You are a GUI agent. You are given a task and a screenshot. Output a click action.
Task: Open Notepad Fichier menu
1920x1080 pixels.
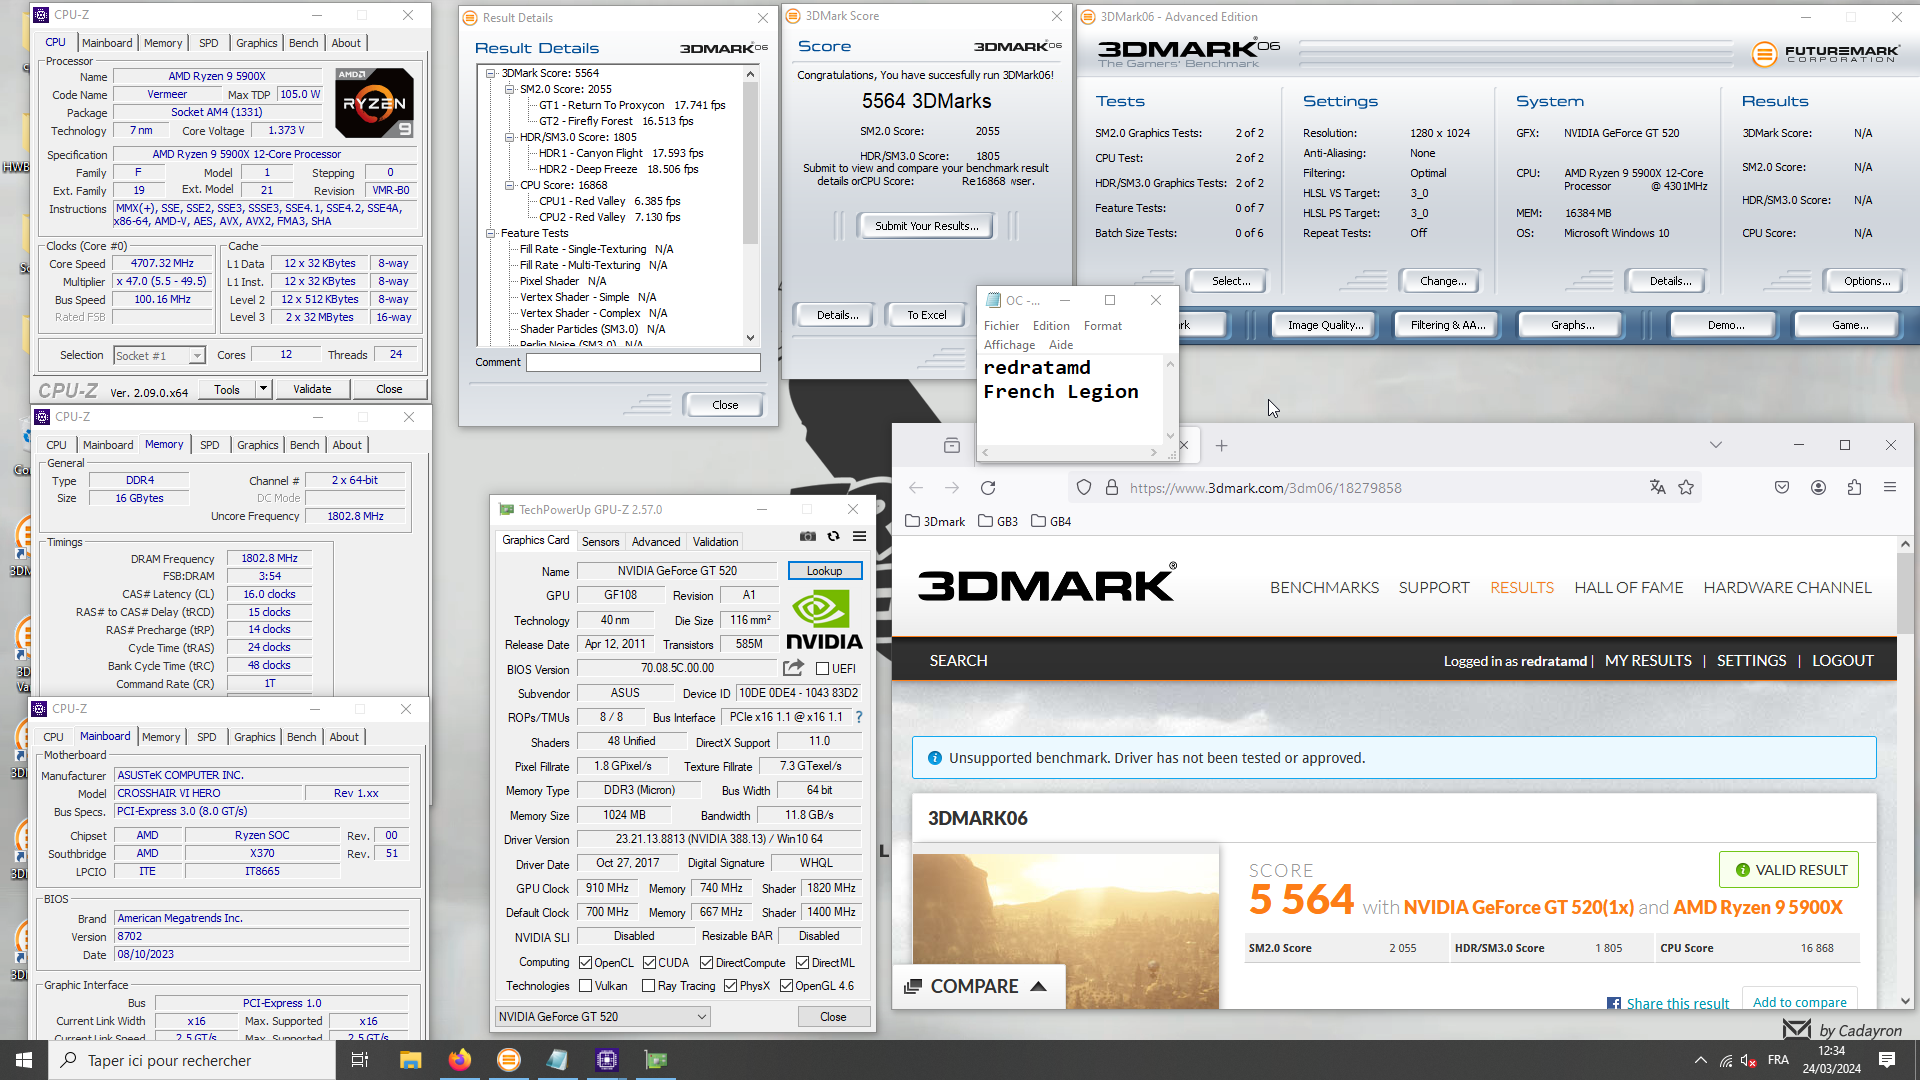point(1001,326)
